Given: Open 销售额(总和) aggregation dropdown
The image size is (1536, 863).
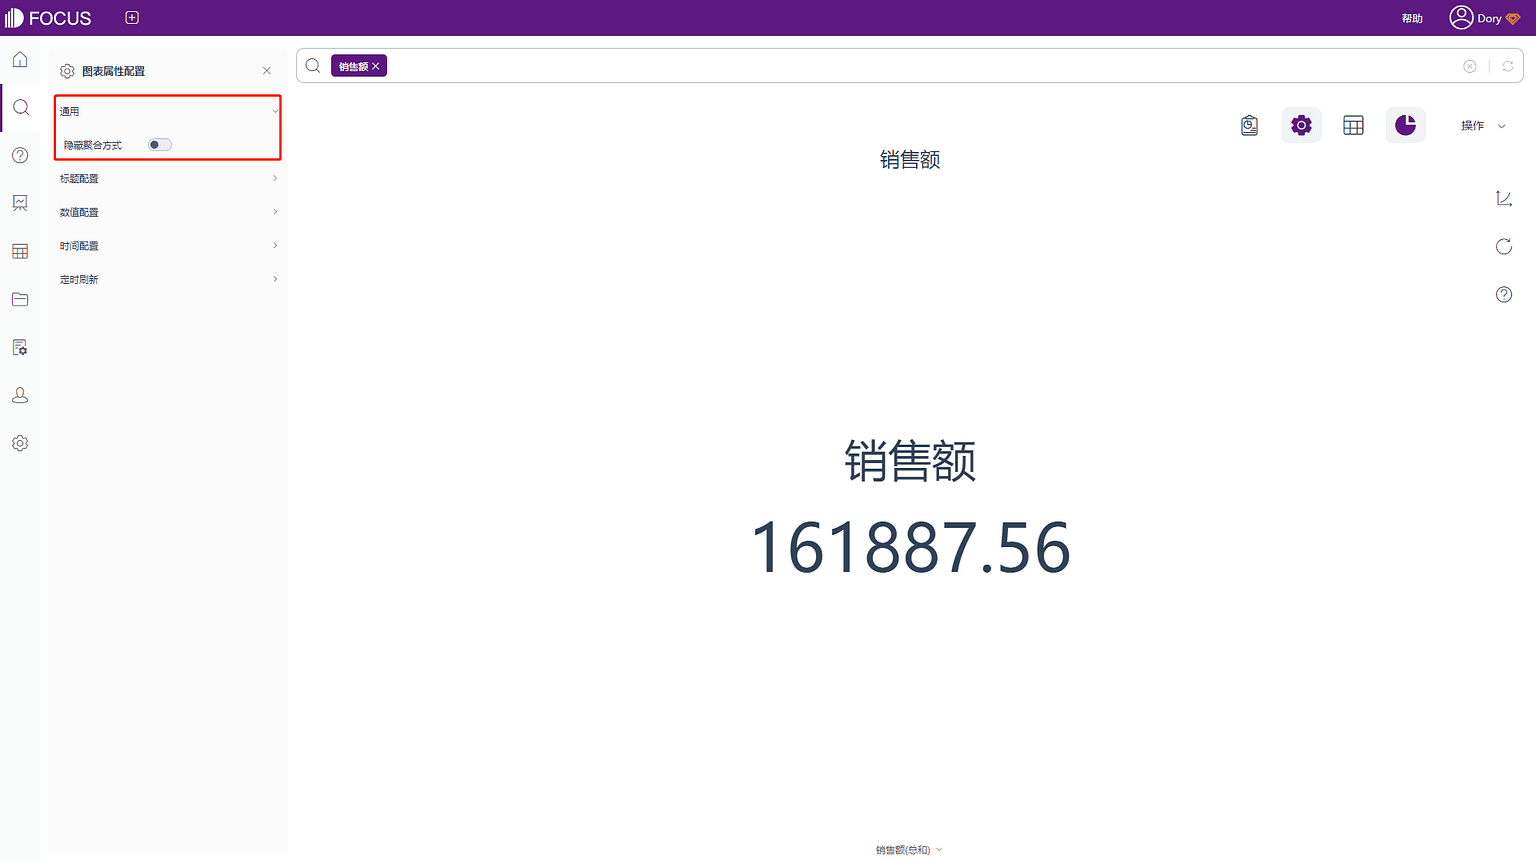Looking at the screenshot, I should click(909, 850).
